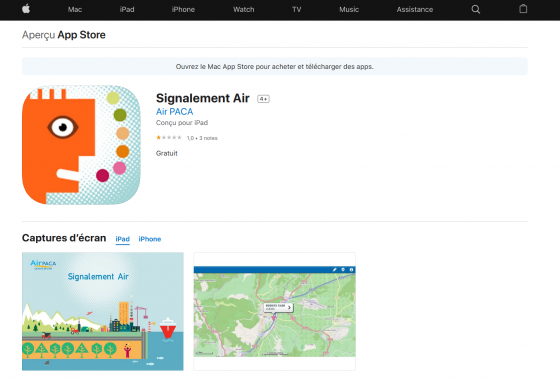Open the iPad navigation item
This screenshot has height=380, width=560.
tap(127, 10)
